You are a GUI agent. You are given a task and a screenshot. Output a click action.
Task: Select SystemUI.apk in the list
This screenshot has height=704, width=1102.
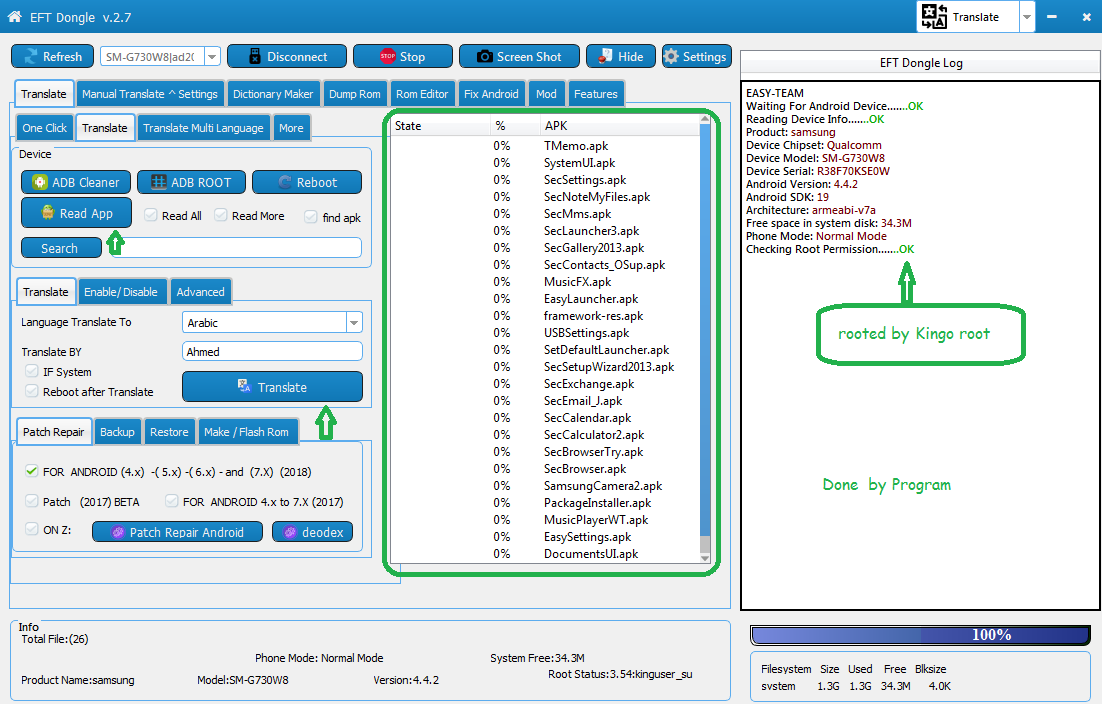[545, 163]
